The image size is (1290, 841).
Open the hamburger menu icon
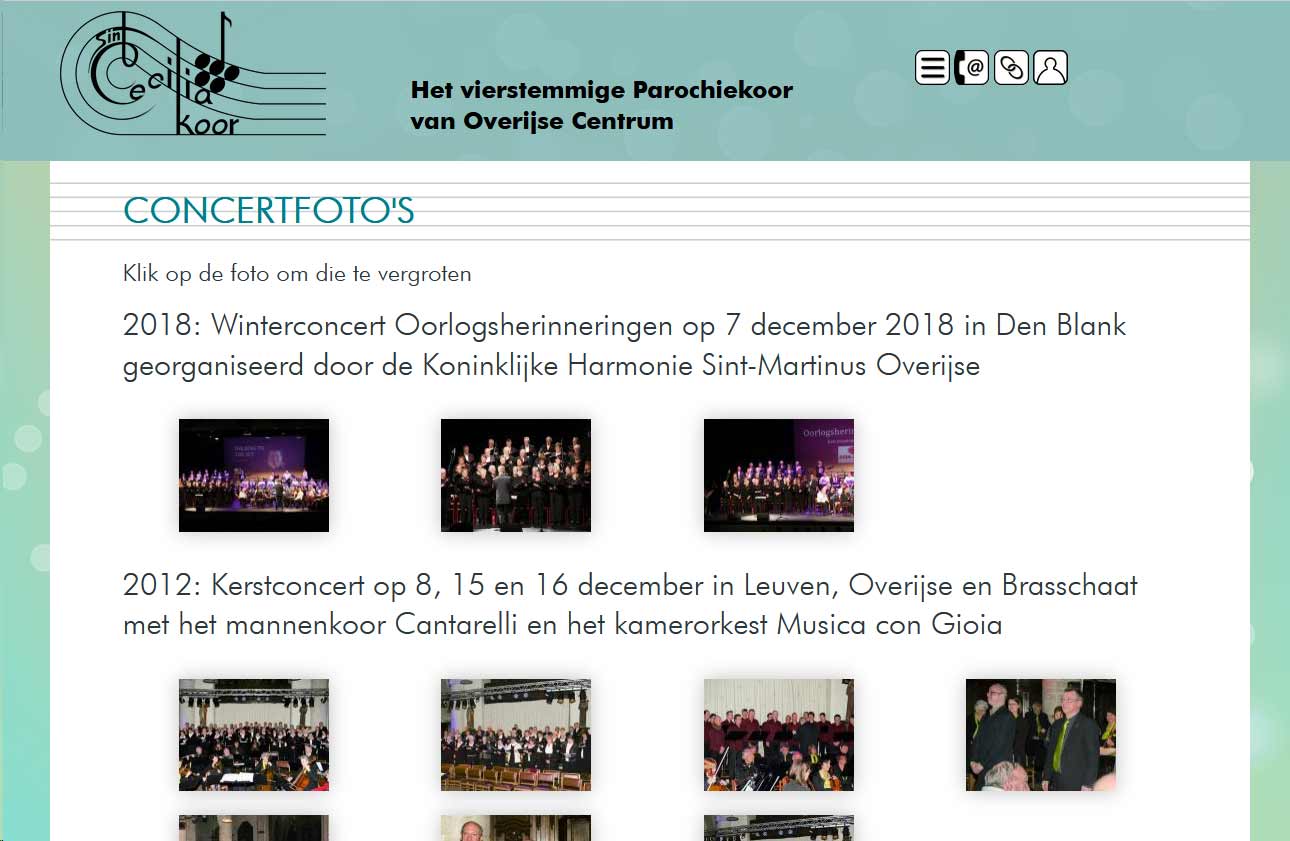tap(932, 68)
